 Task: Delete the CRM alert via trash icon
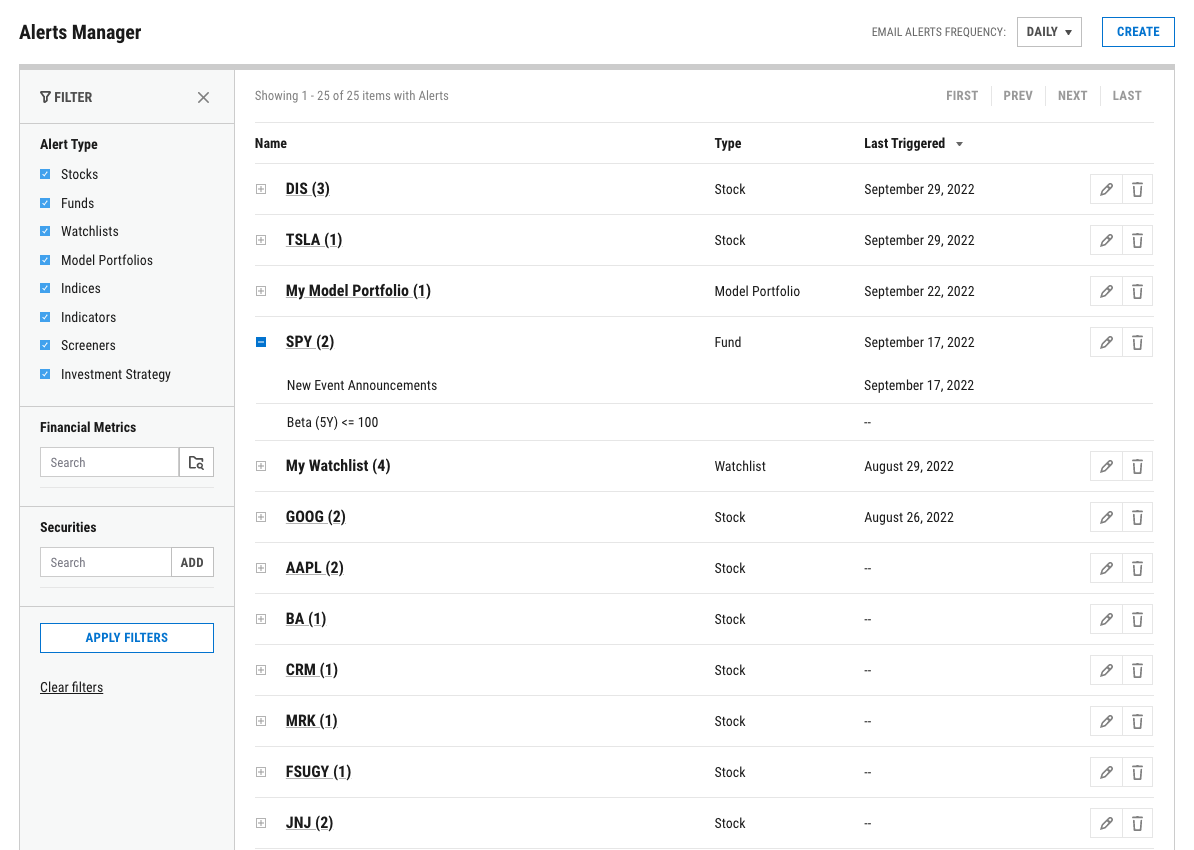click(1137, 671)
